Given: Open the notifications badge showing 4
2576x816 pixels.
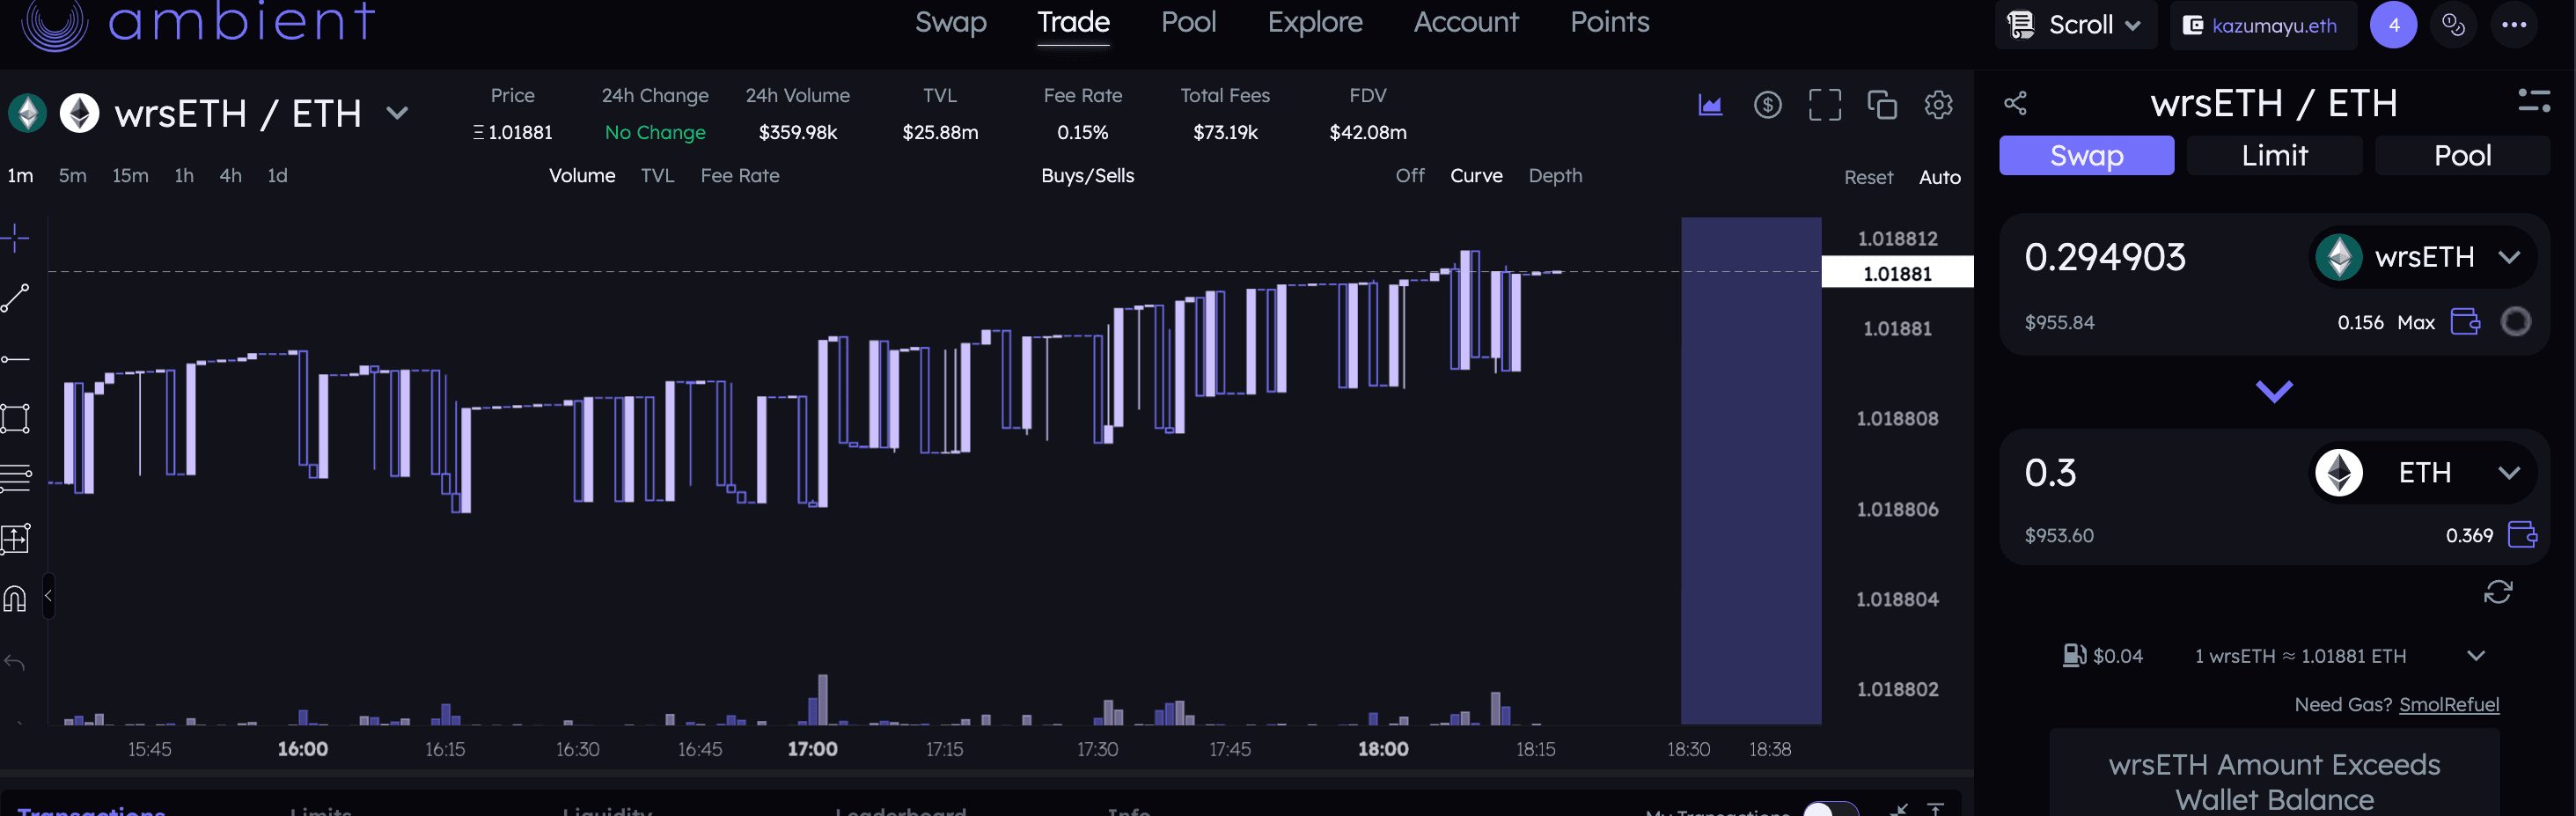Looking at the screenshot, I should 2393,25.
